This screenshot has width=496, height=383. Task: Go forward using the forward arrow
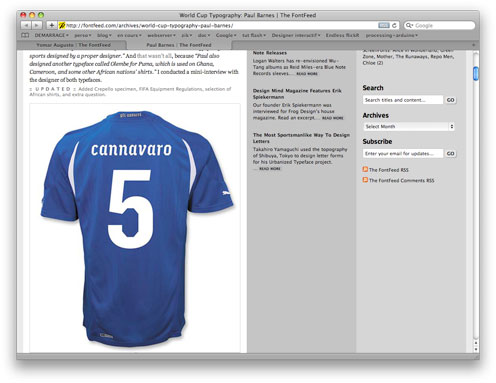coord(37,25)
